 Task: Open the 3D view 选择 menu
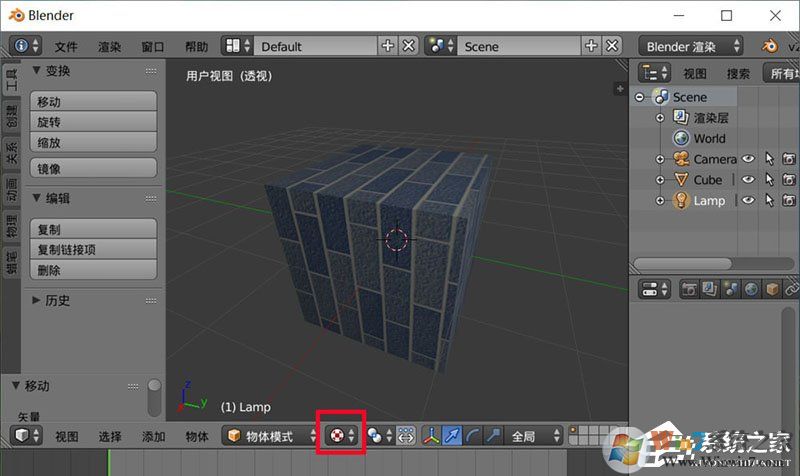coord(110,437)
